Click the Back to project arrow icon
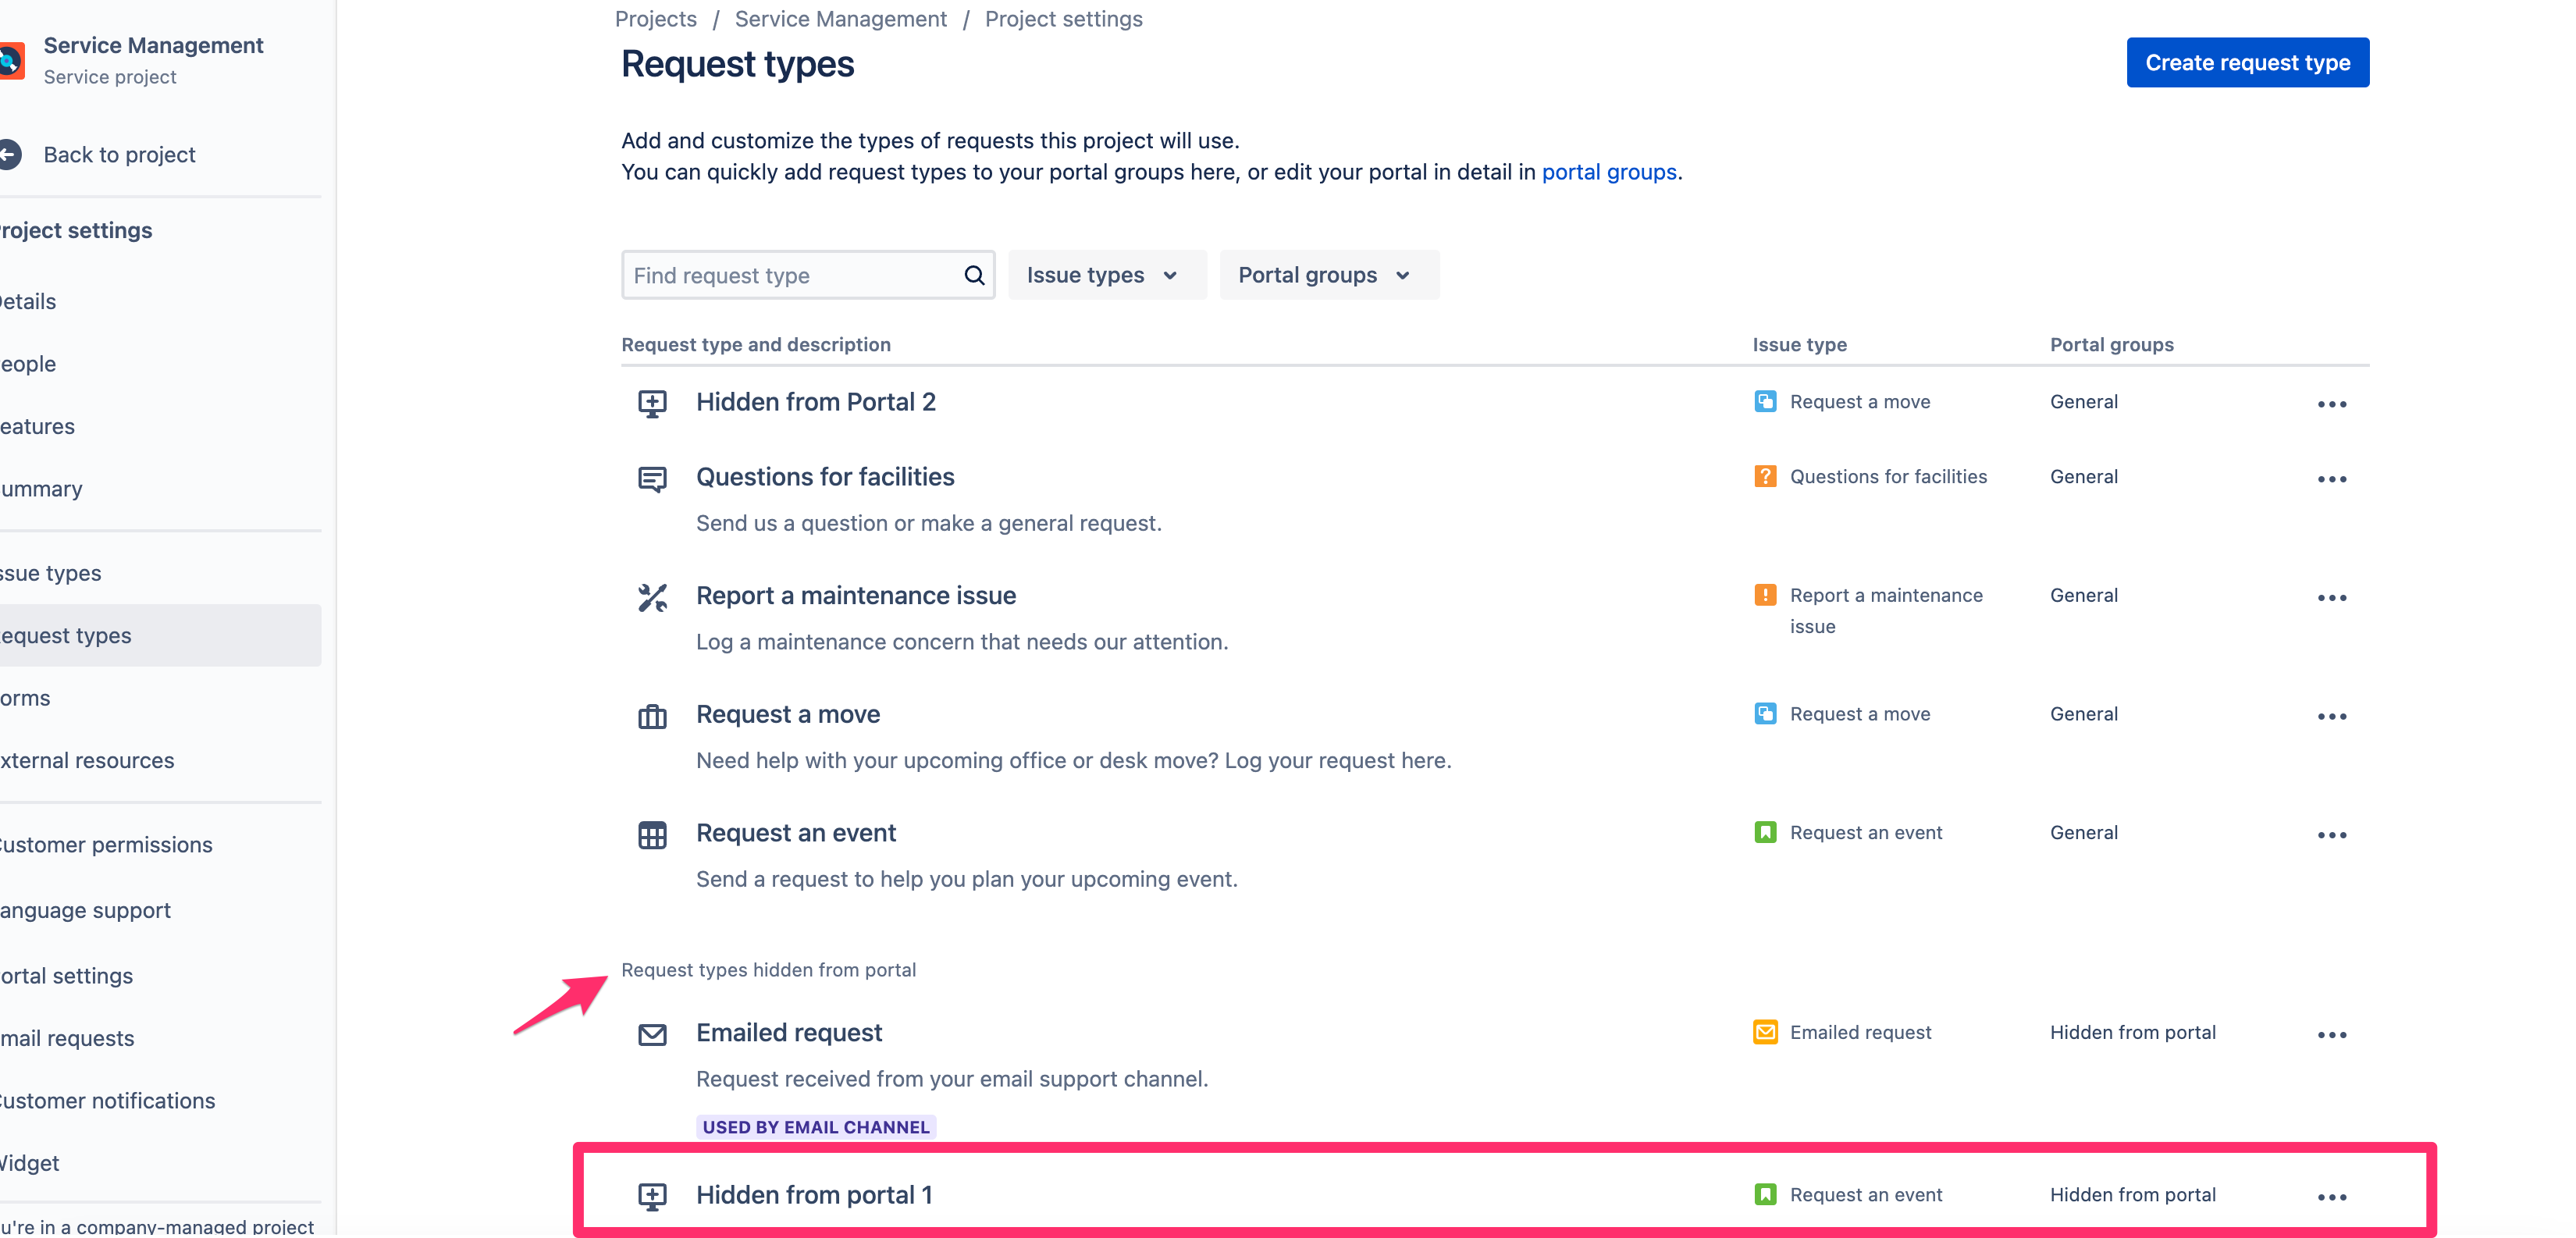The width and height of the screenshot is (2576, 1238). (x=9, y=155)
